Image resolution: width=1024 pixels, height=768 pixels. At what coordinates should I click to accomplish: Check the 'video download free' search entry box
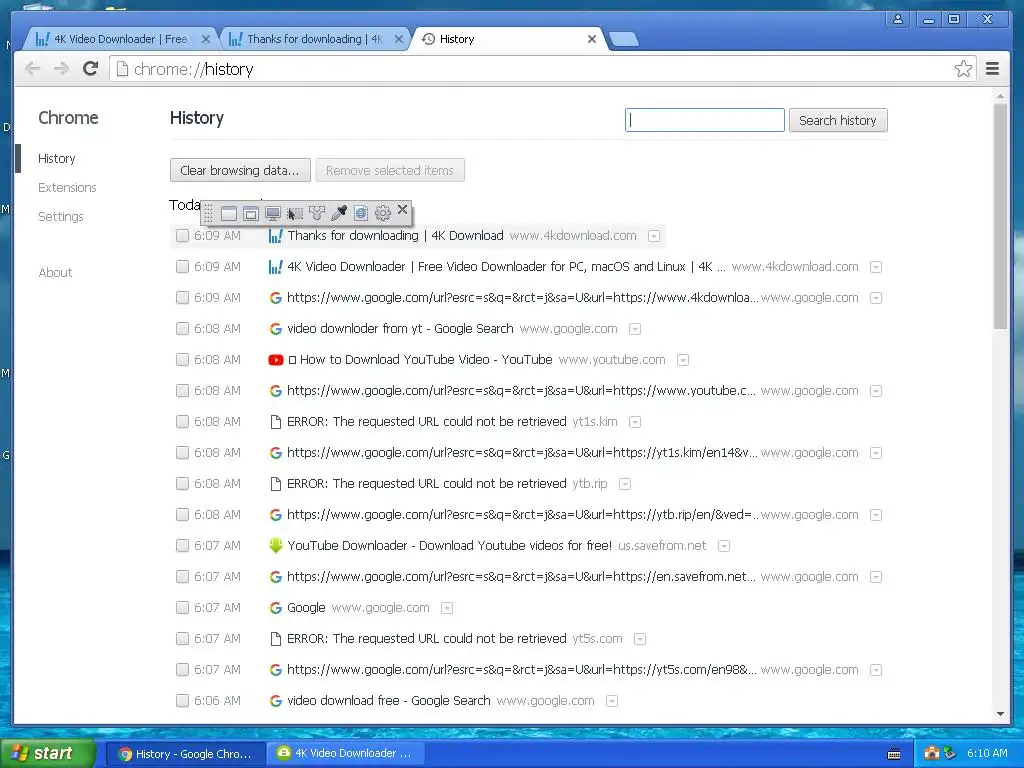tap(182, 701)
